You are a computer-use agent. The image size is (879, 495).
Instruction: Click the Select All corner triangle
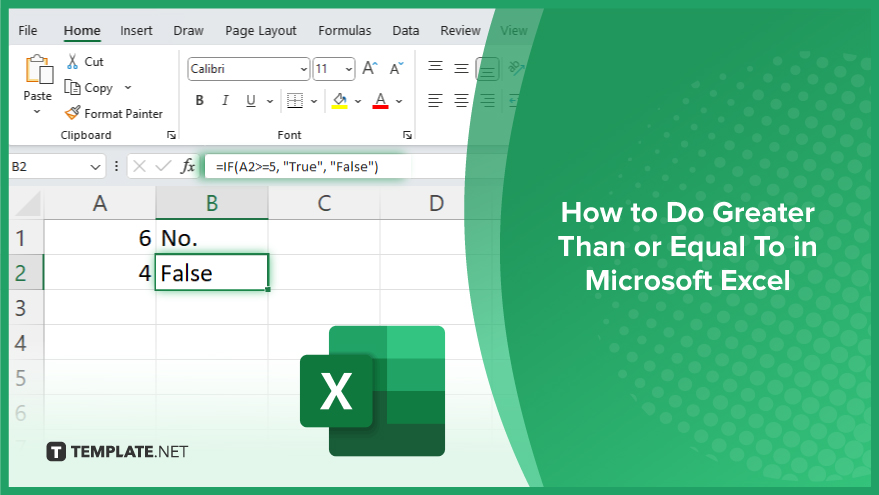coord(27,203)
